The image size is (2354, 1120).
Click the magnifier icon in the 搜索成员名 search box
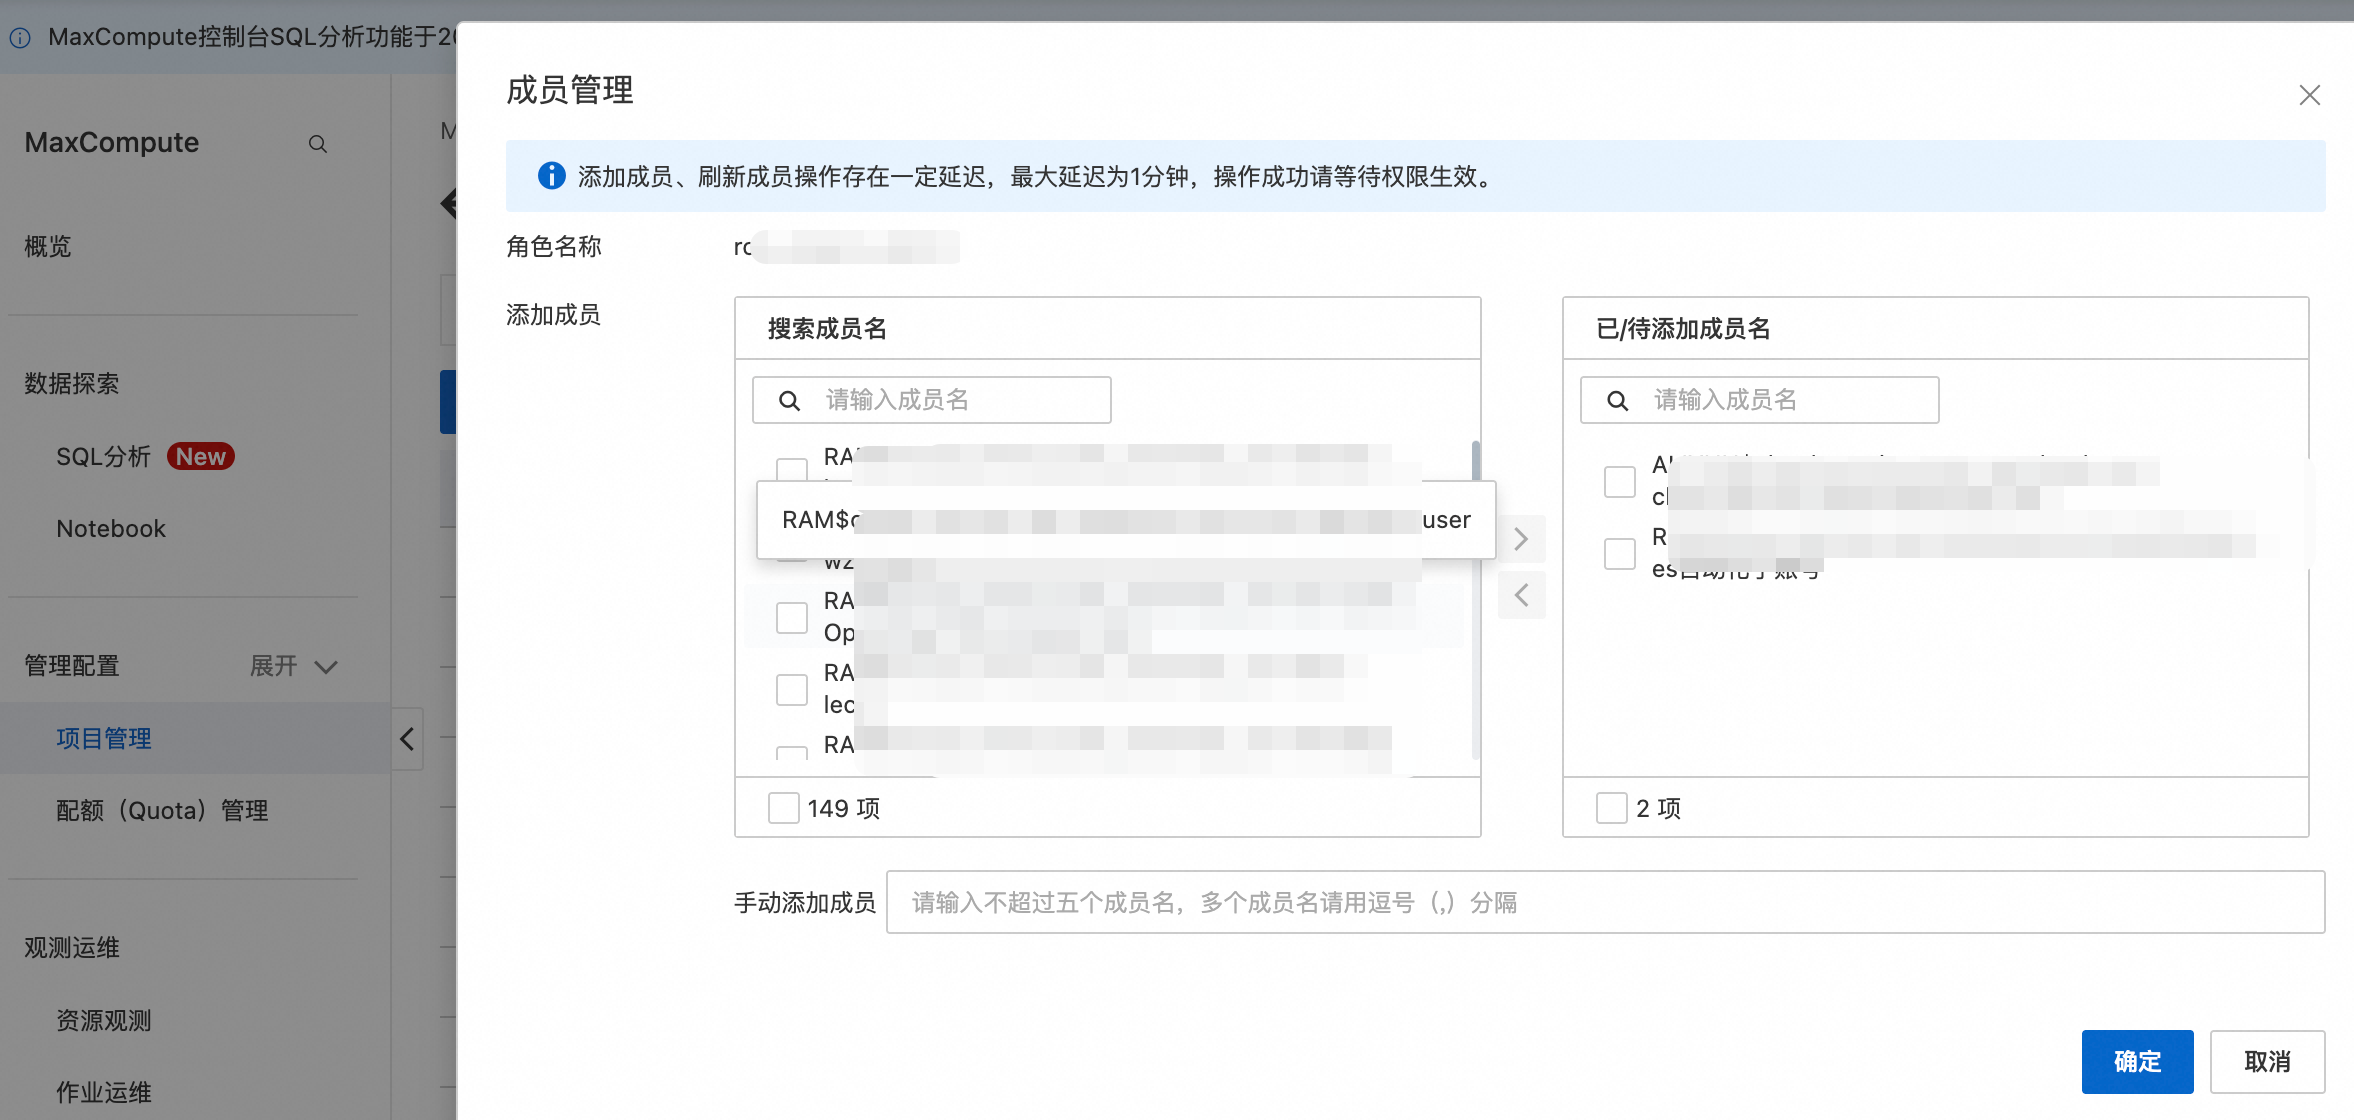789,400
